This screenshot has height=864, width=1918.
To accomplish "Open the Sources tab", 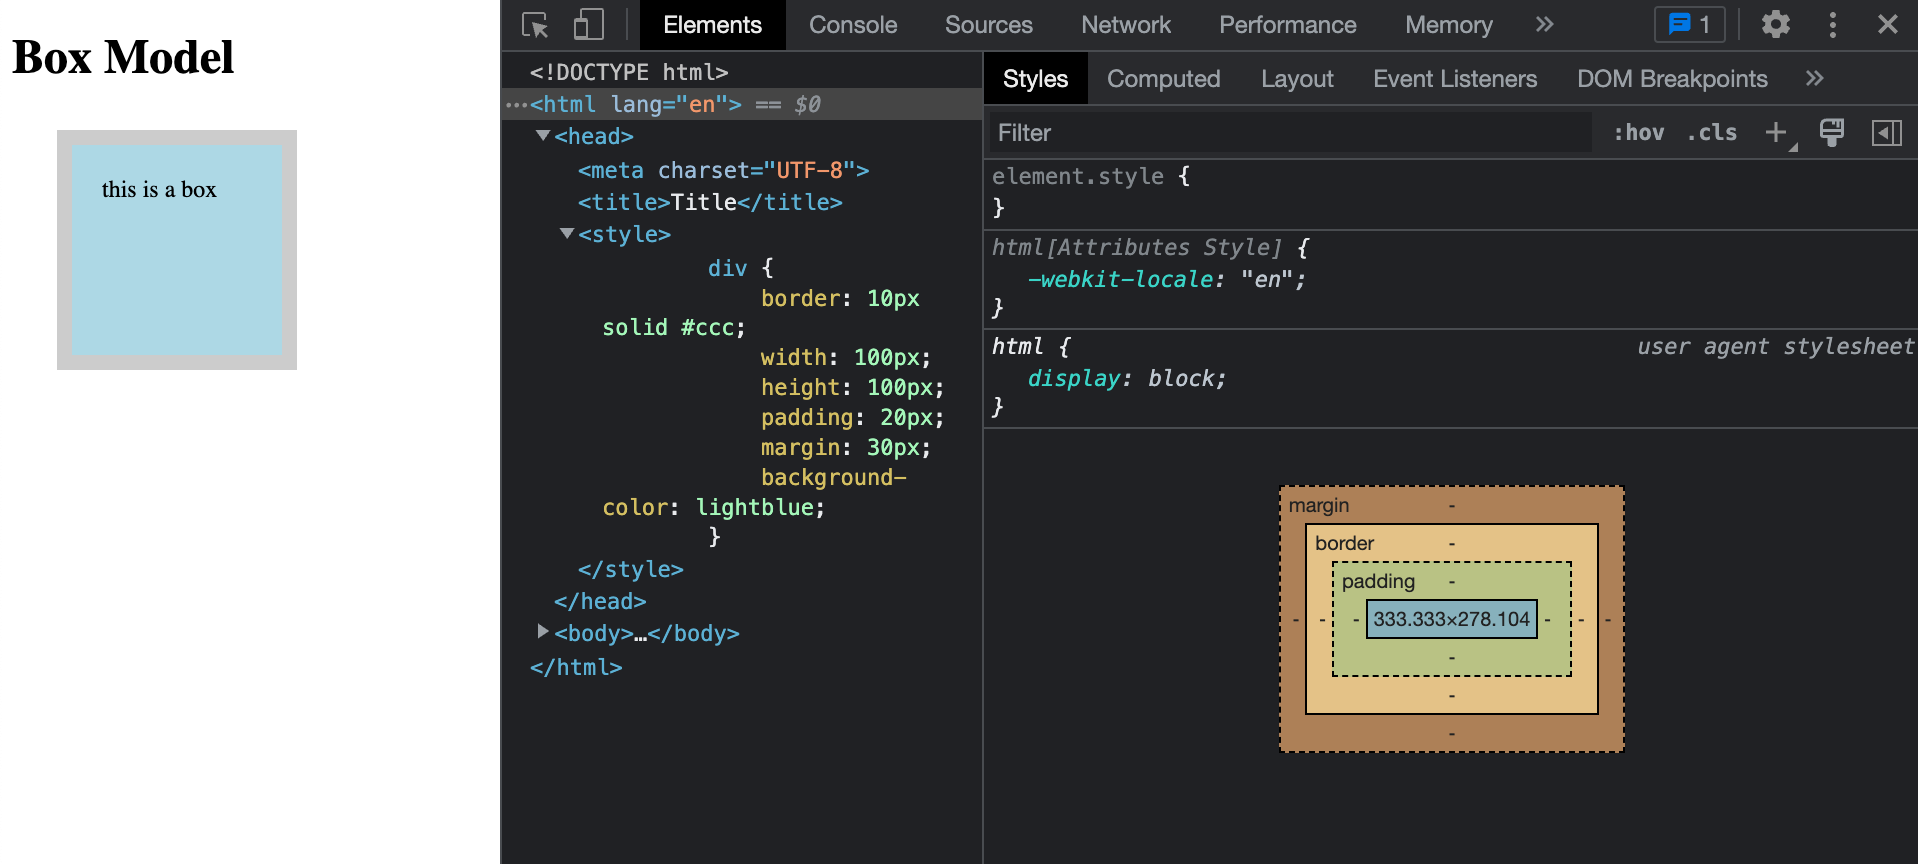I will pos(989,25).
